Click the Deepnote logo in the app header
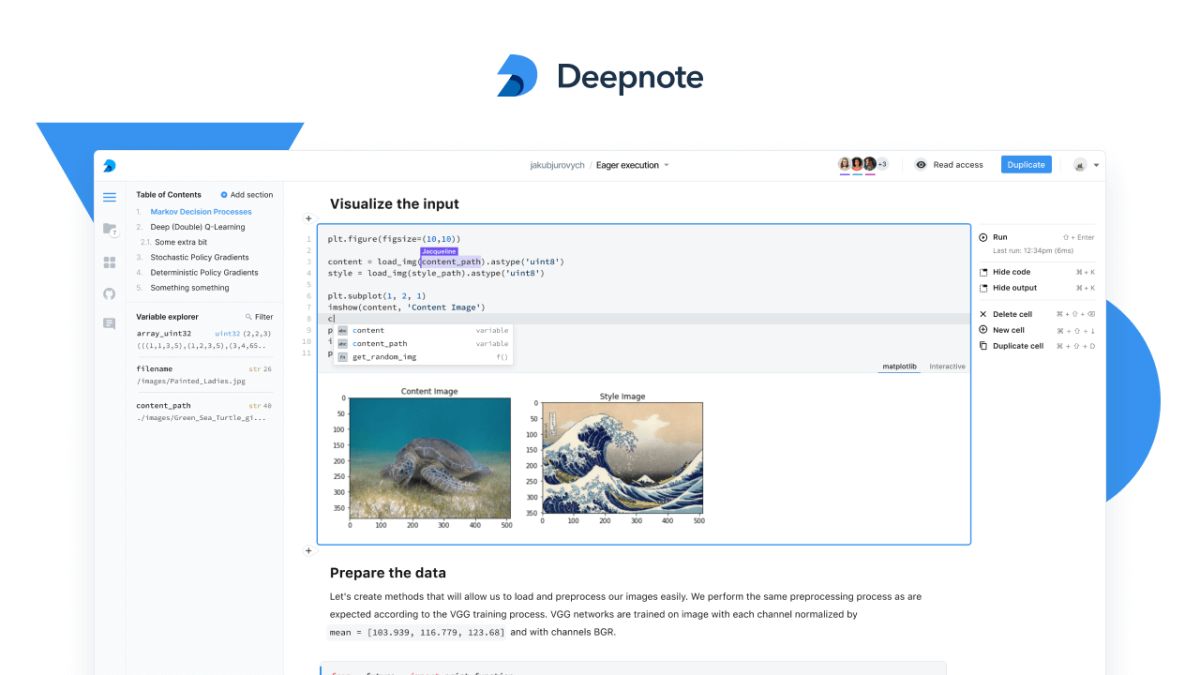 (110, 165)
